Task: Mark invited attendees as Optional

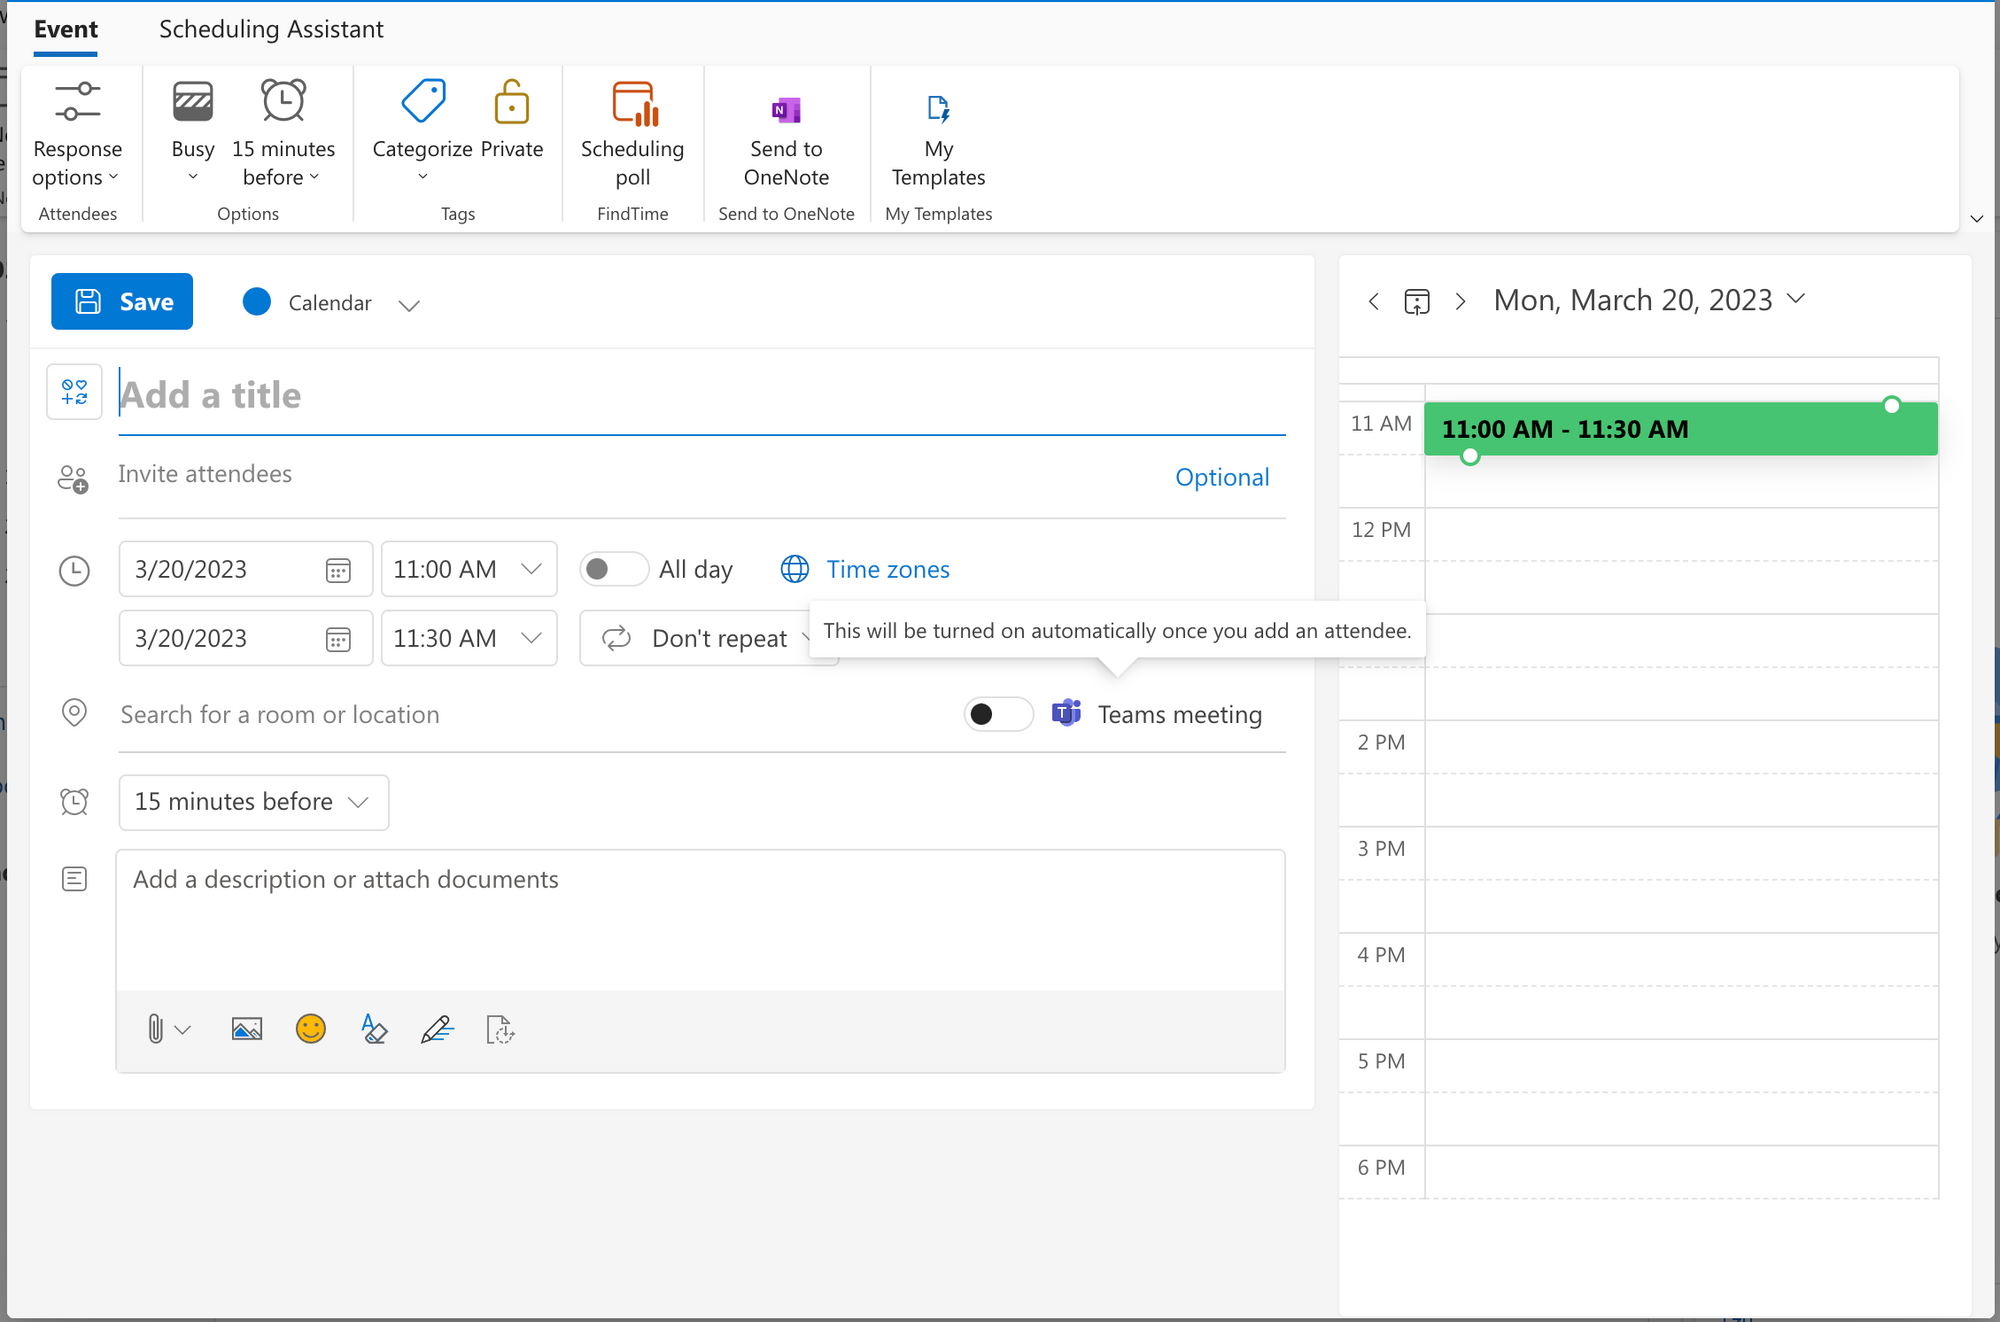Action: coord(1222,477)
